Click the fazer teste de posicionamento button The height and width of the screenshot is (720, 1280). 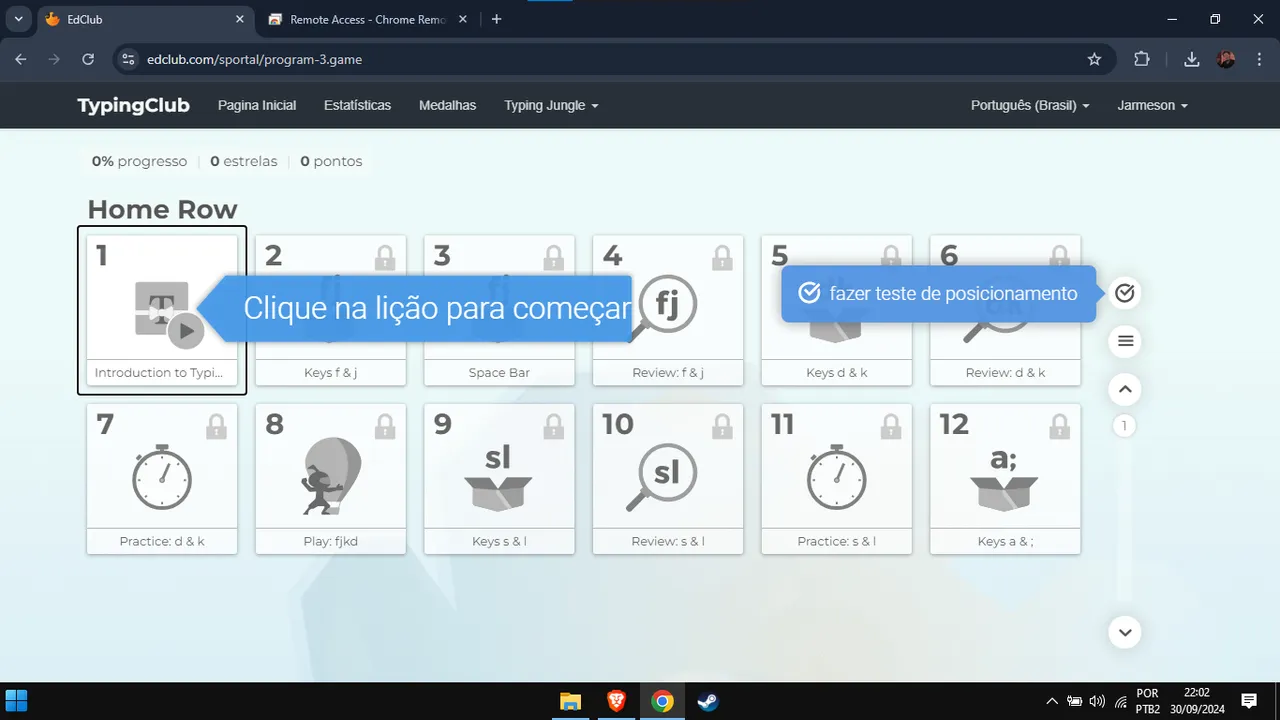click(938, 294)
